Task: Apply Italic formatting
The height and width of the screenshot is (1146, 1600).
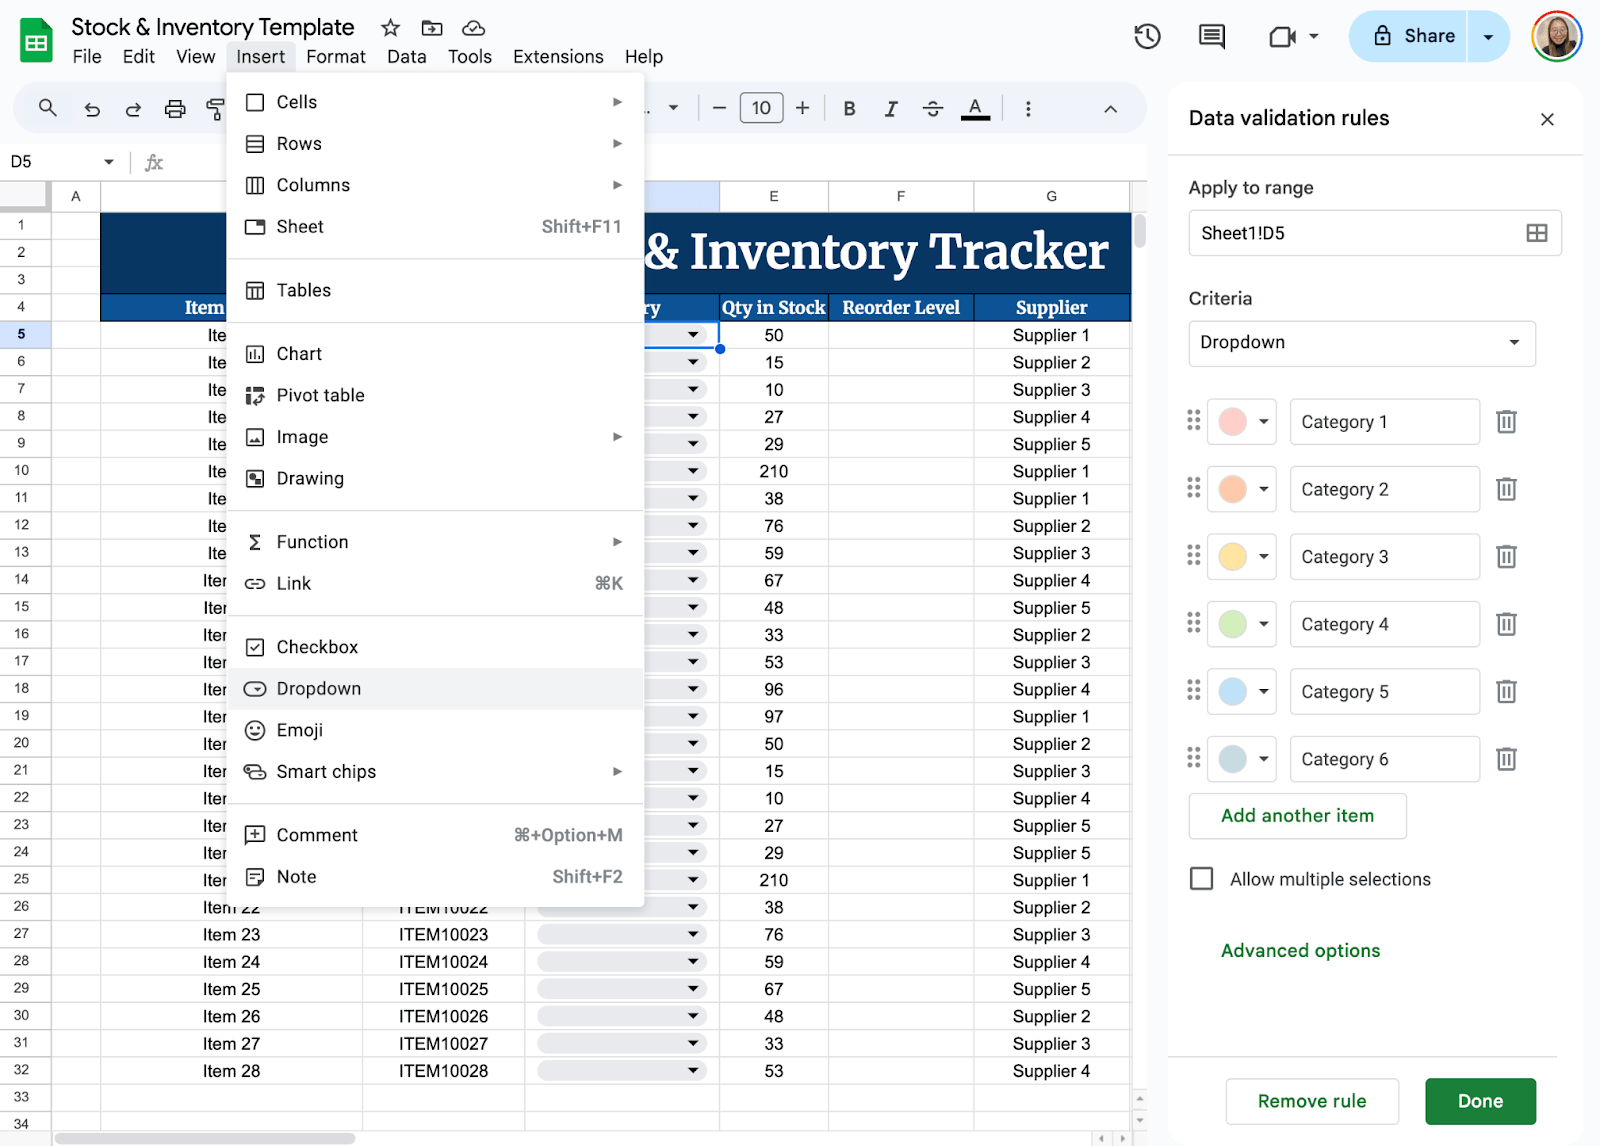Action: pos(891,108)
